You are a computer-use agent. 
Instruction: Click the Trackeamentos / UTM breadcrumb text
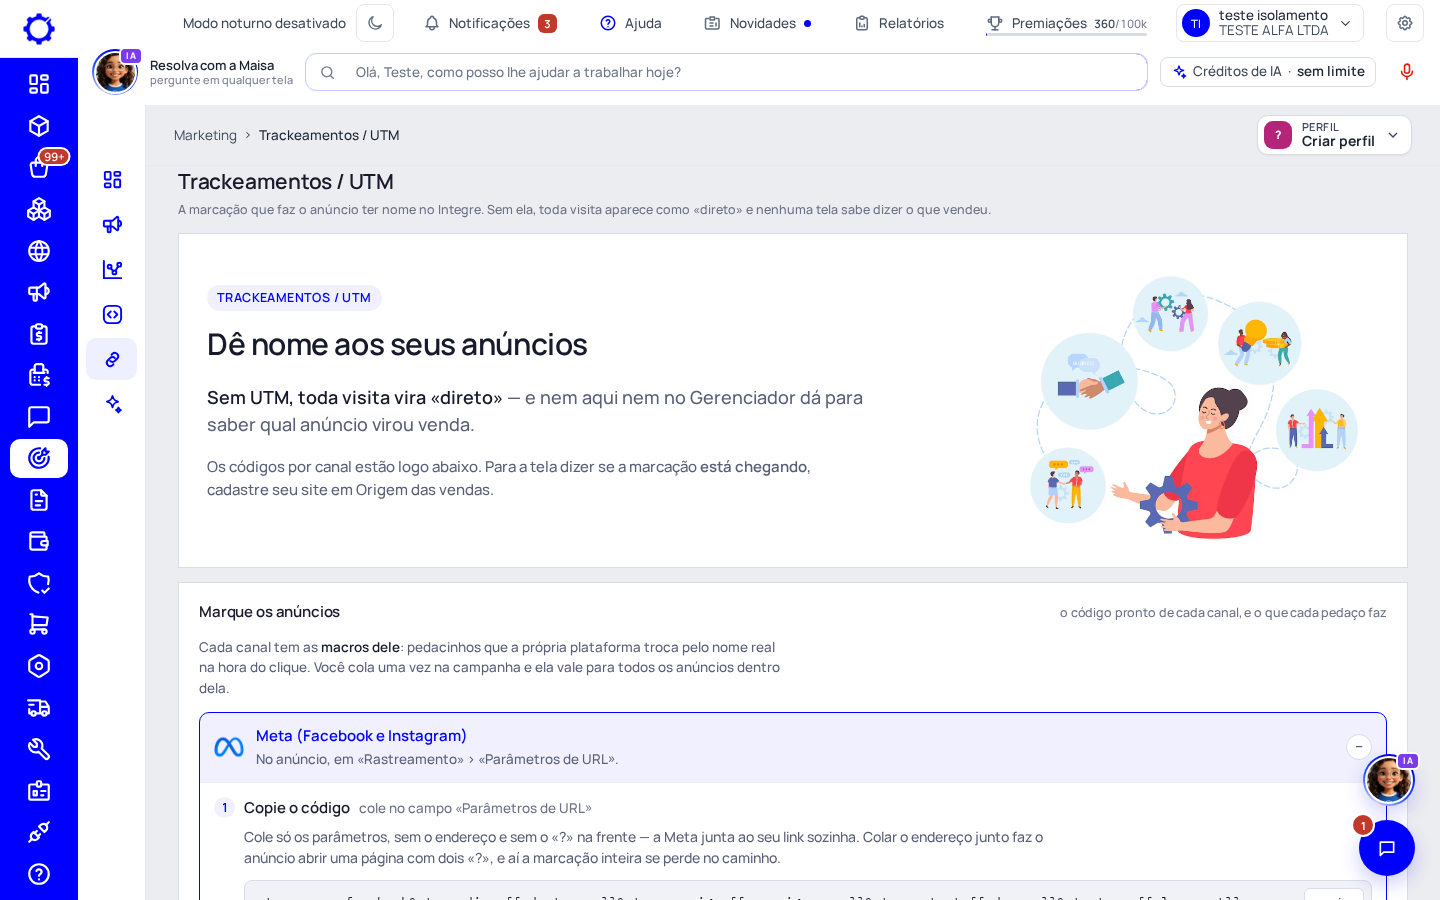point(329,135)
